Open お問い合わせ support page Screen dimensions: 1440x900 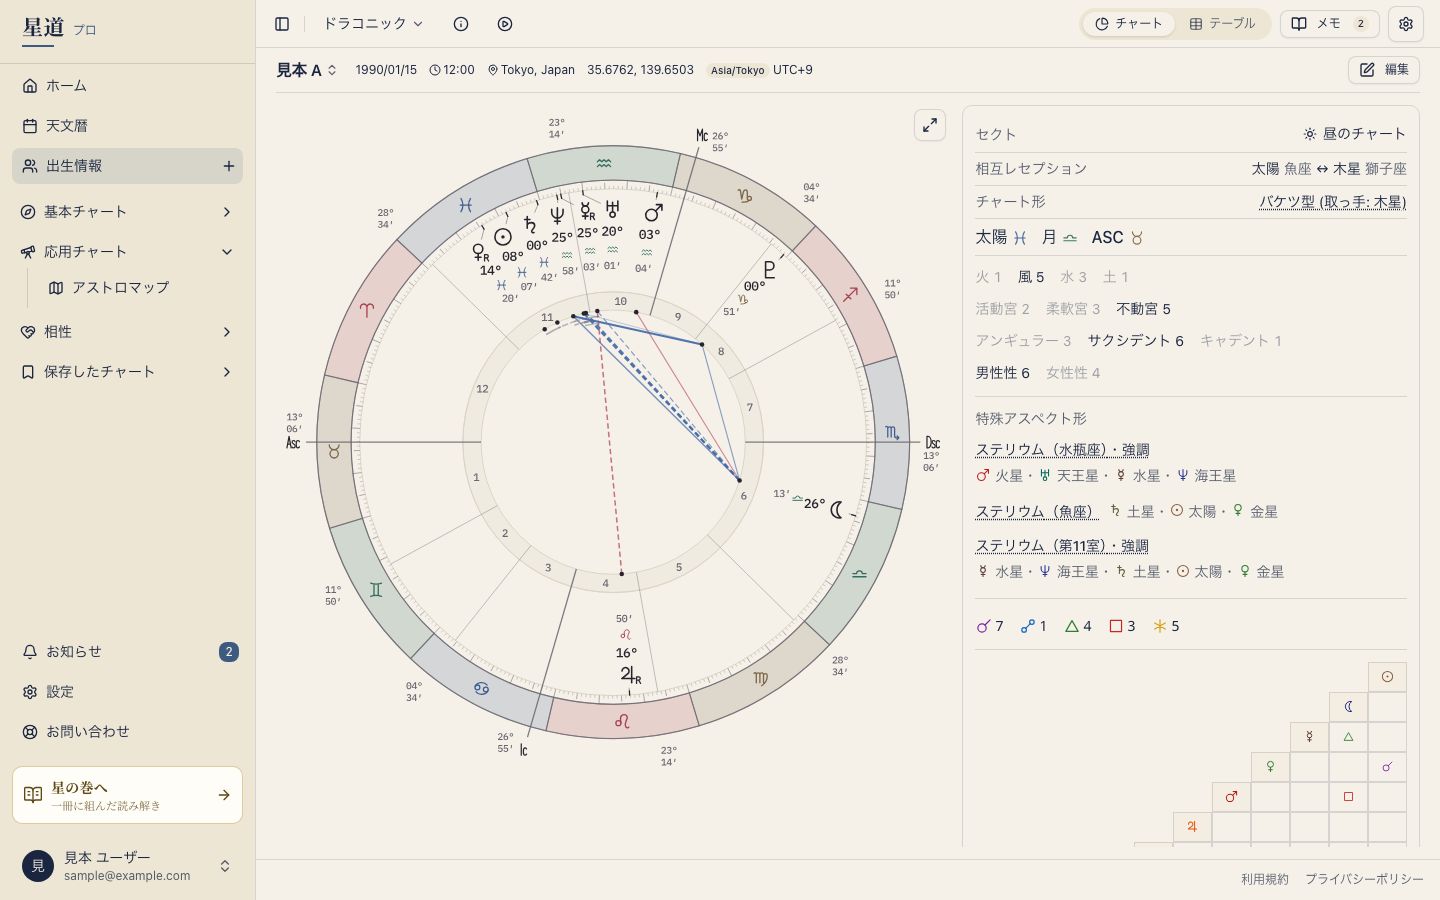[127, 732]
